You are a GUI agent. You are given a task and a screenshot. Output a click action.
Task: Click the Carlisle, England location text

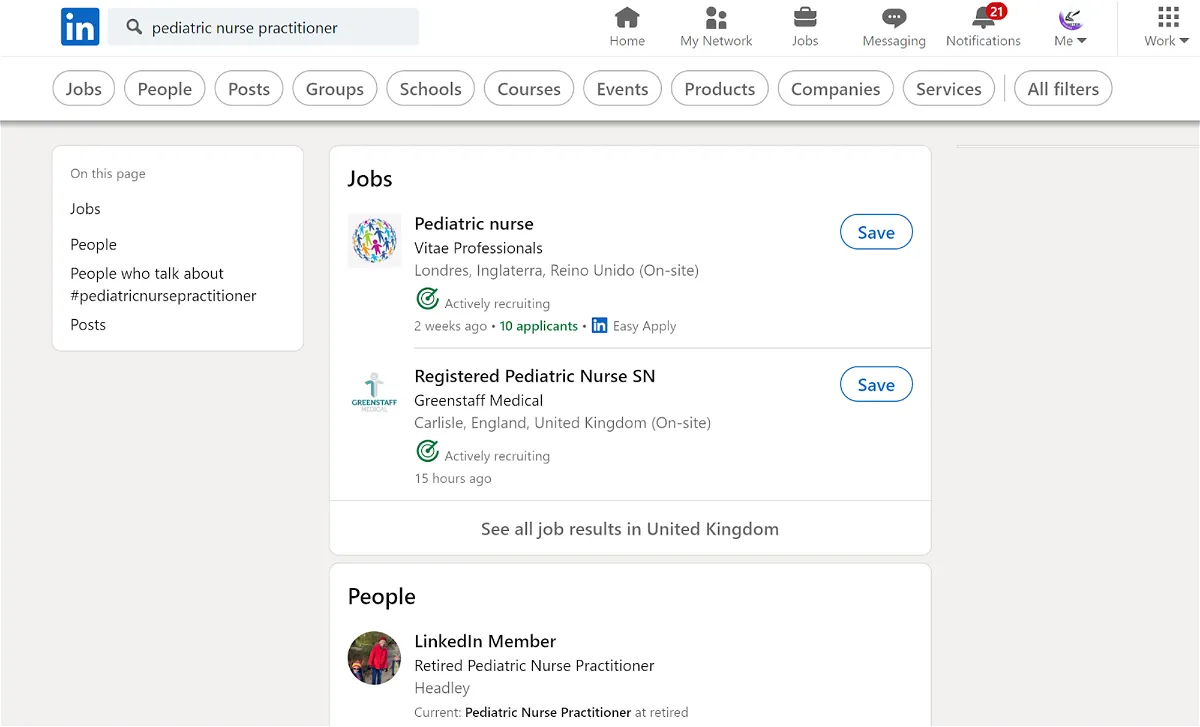(563, 423)
